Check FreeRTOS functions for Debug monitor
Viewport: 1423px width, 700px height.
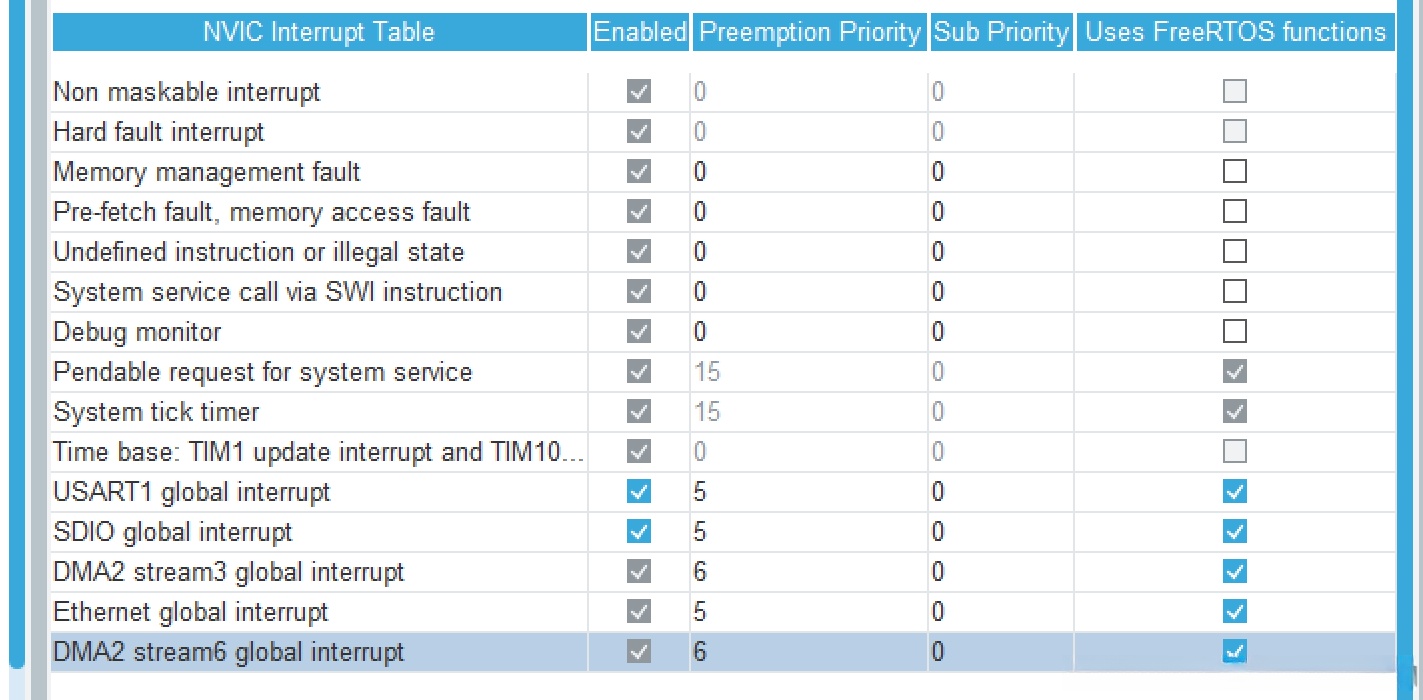(x=1235, y=332)
